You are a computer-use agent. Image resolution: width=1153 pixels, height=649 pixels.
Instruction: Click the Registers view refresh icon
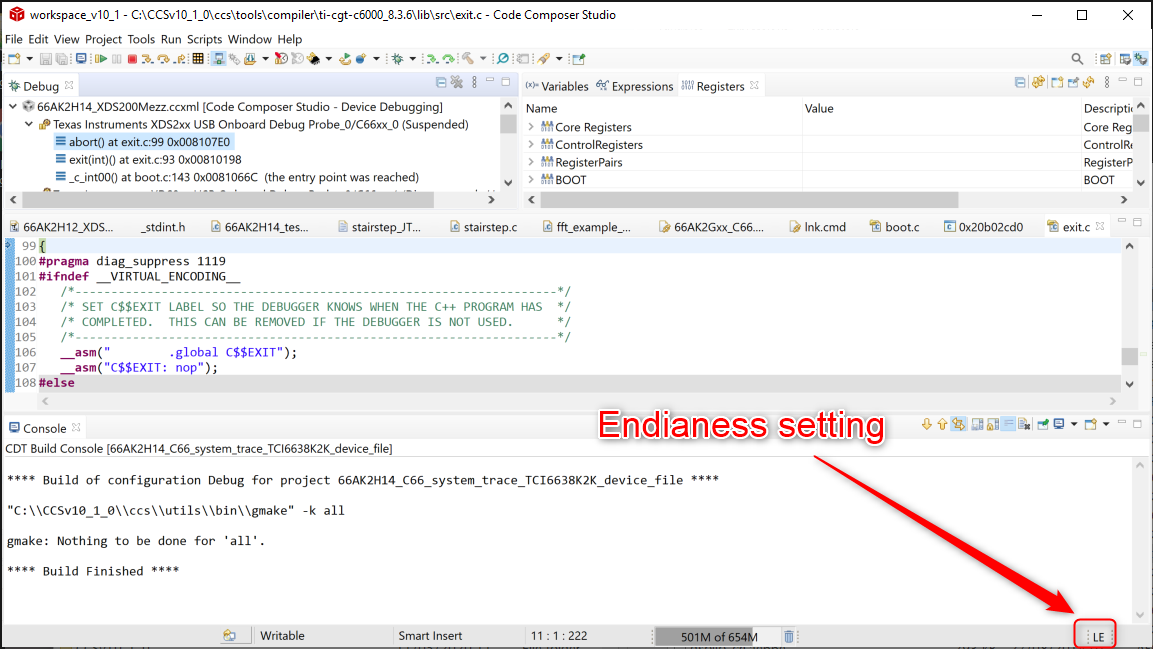click(x=1089, y=82)
